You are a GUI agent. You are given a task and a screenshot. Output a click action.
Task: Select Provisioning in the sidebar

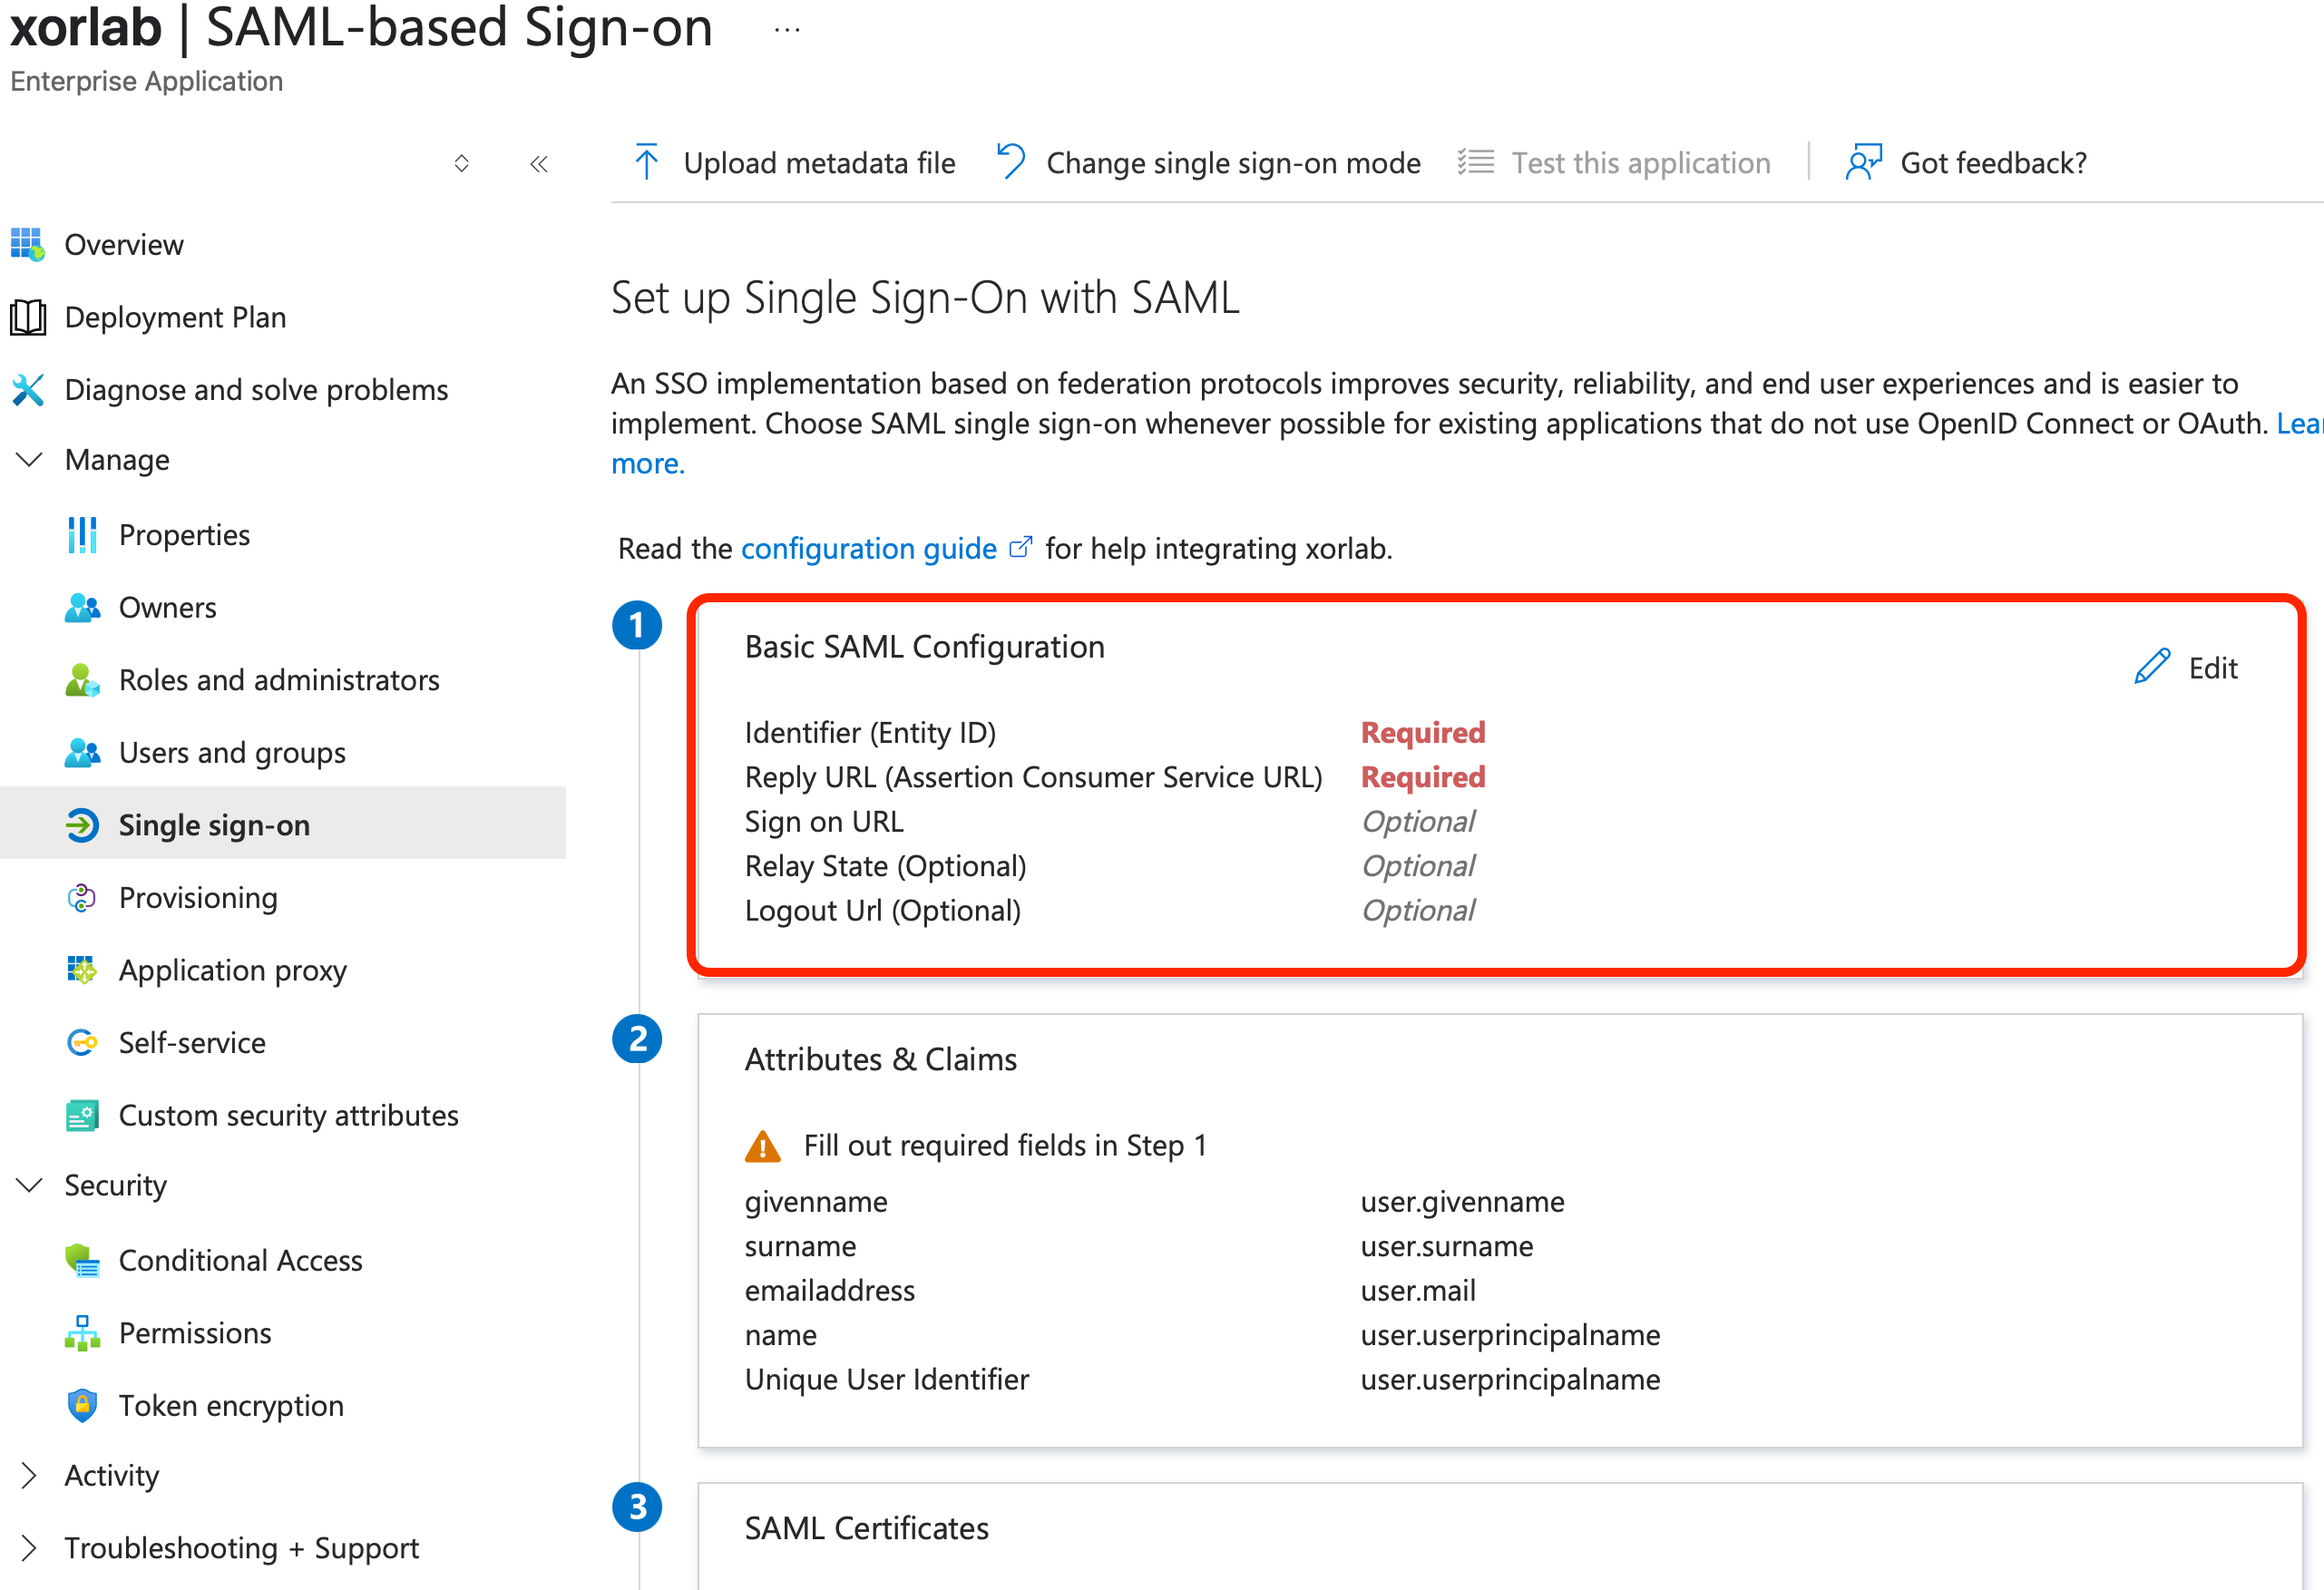pos(198,898)
